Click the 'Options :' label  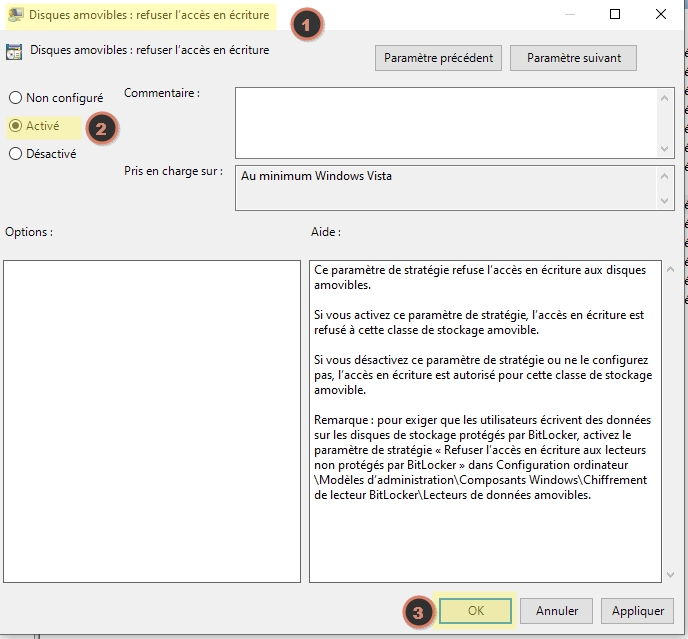(x=29, y=232)
